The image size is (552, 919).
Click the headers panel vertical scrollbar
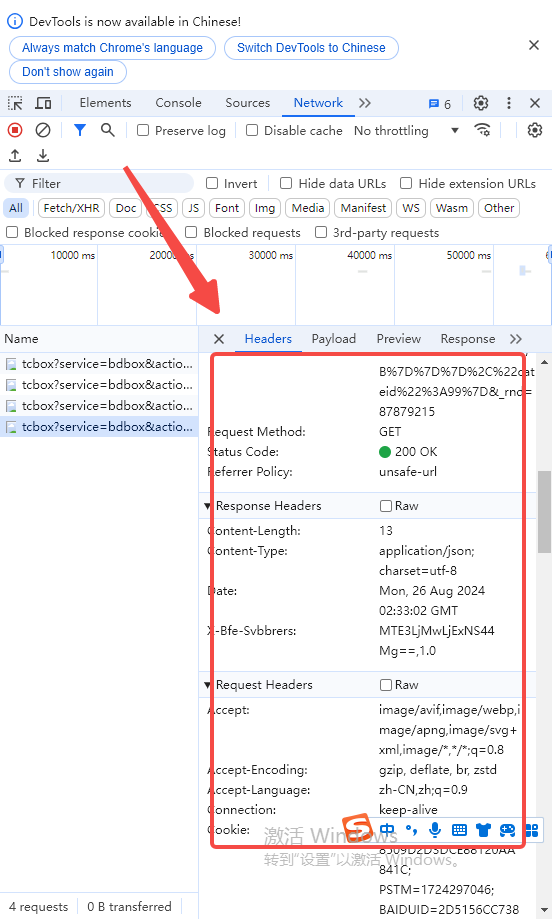(x=544, y=511)
